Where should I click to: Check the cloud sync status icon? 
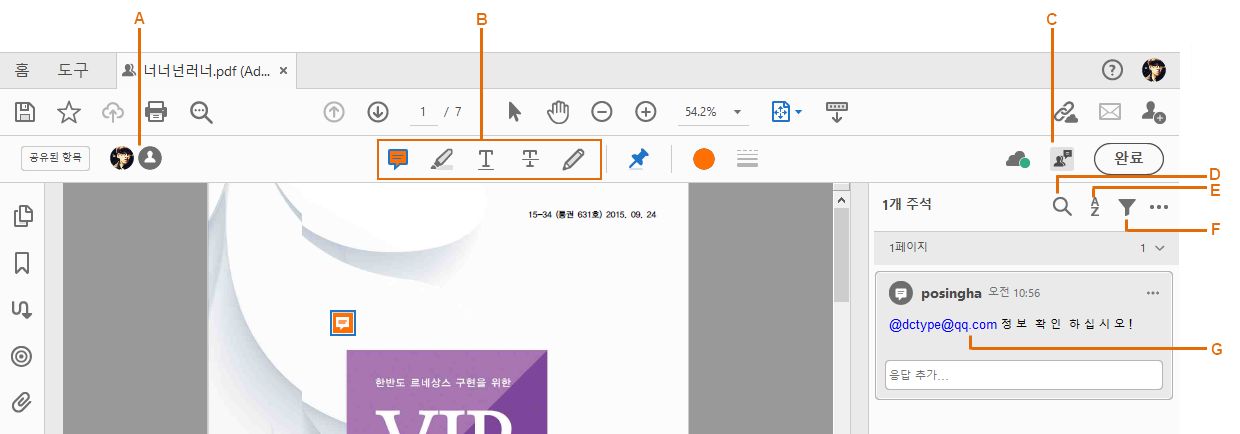click(x=1017, y=159)
